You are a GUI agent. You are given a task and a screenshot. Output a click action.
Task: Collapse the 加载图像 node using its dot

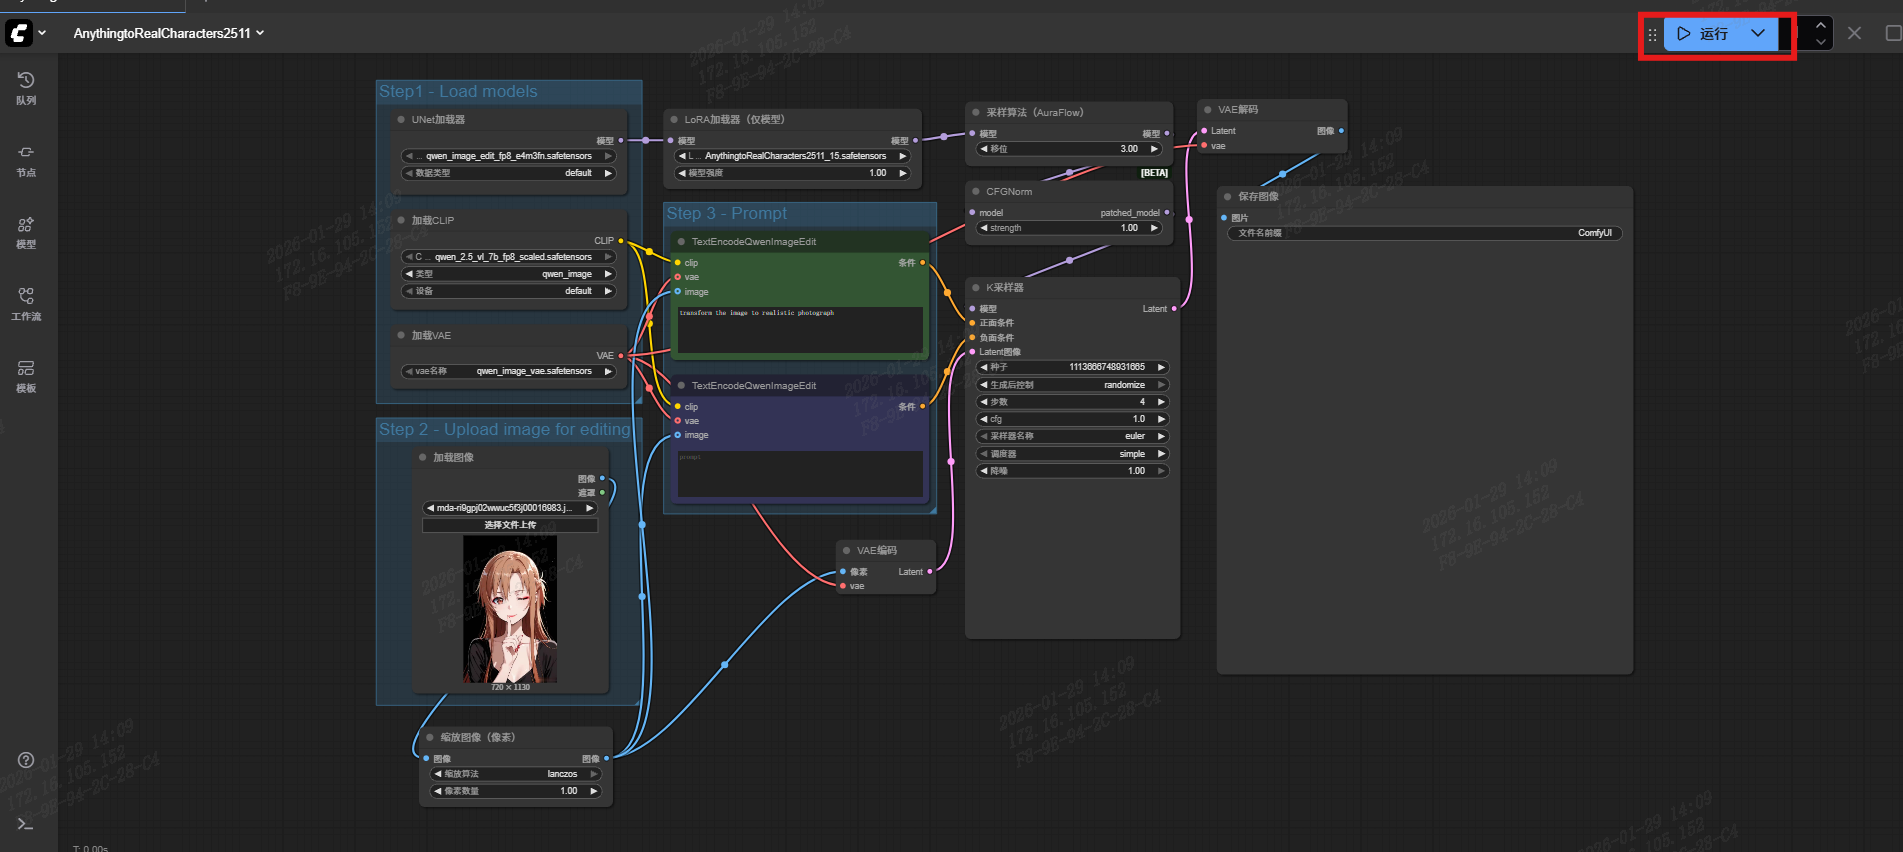[422, 458]
